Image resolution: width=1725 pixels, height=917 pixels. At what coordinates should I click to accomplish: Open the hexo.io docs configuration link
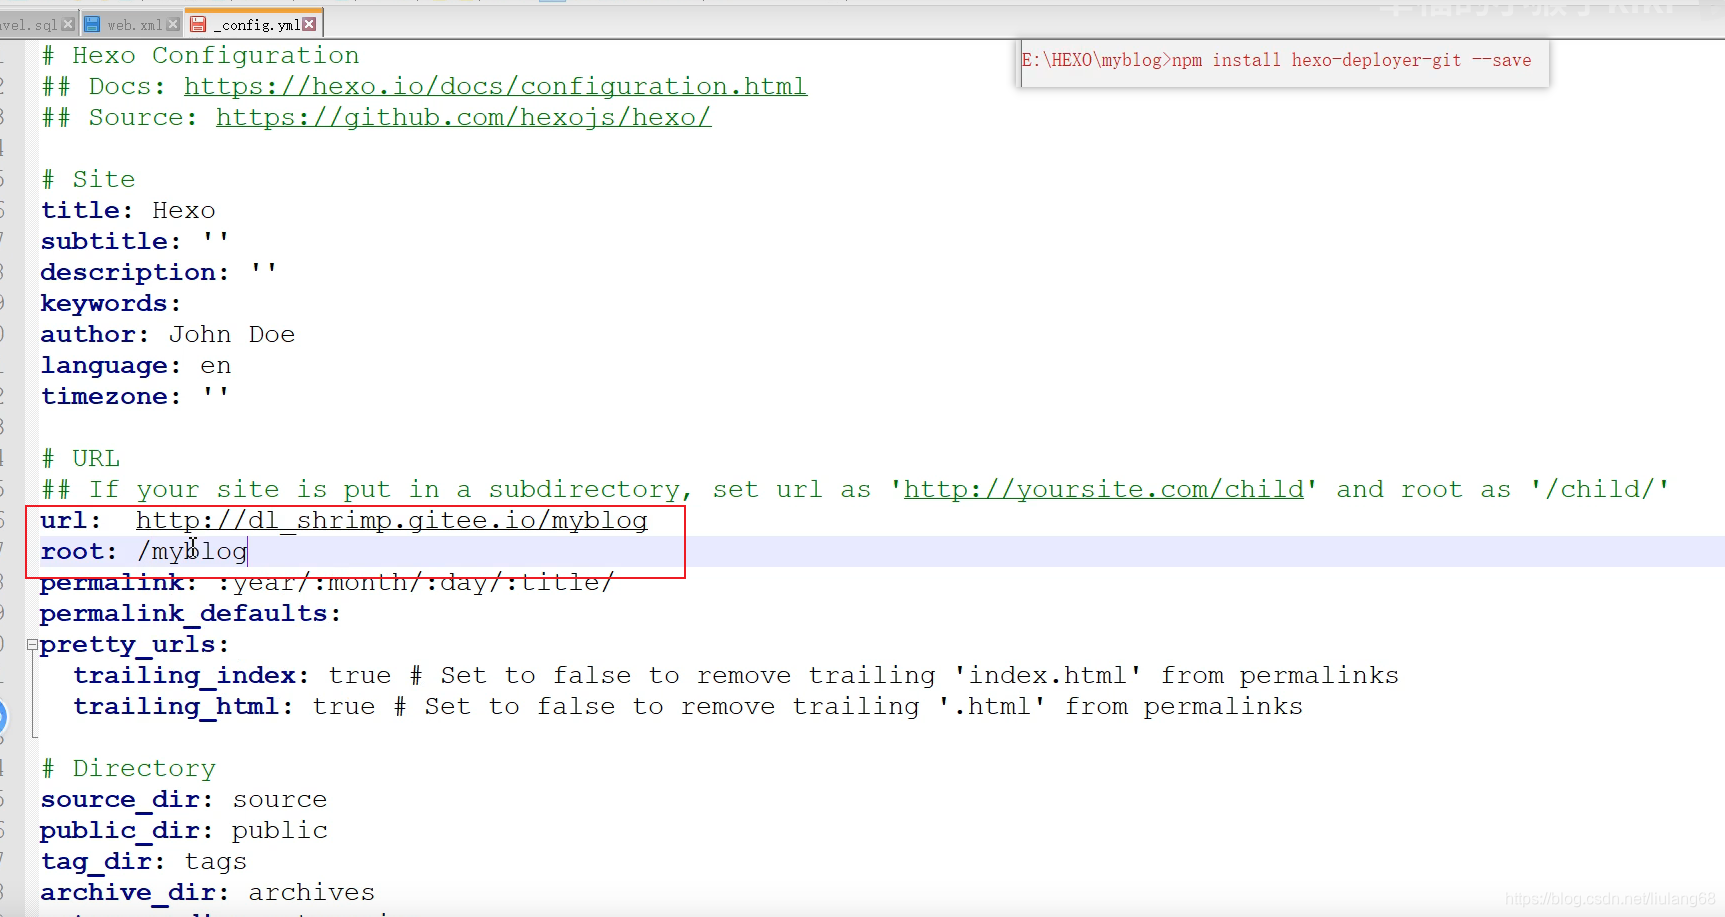point(495,87)
